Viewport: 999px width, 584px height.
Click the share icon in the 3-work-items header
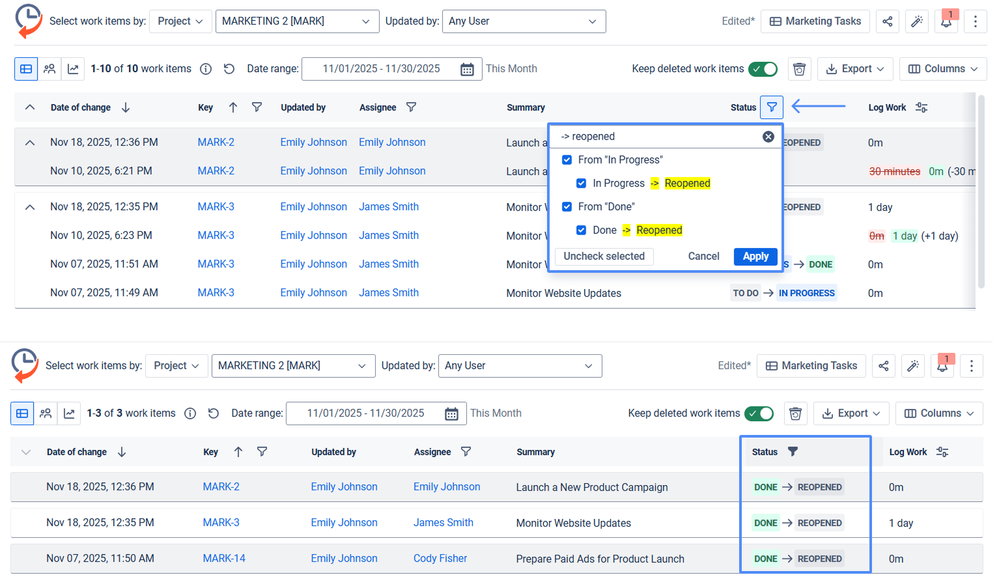[884, 366]
